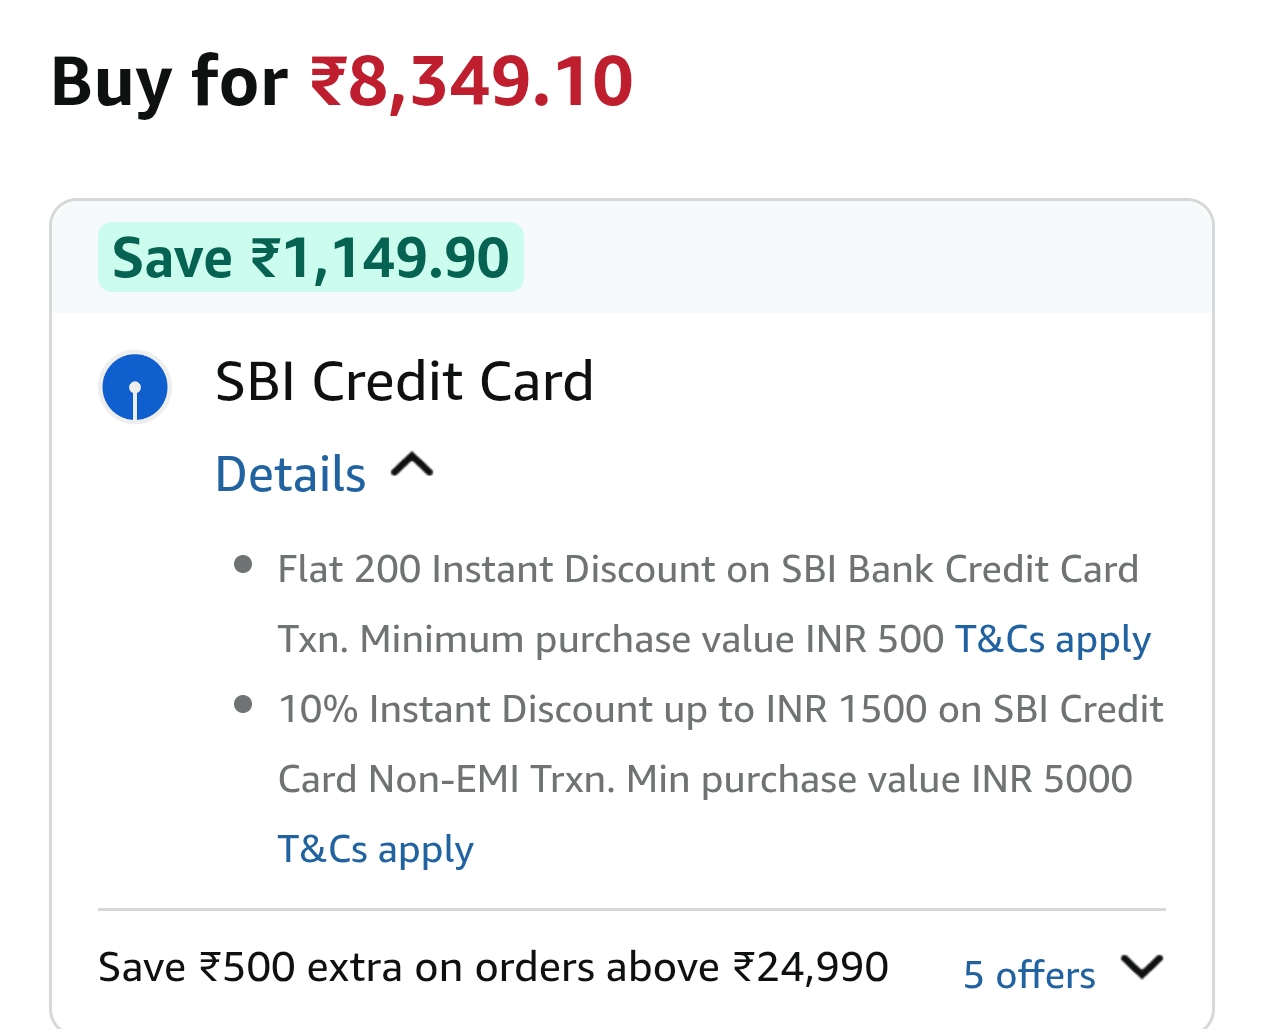
Task: Click the Min purchase value INR 5000 text
Action: 879,779
